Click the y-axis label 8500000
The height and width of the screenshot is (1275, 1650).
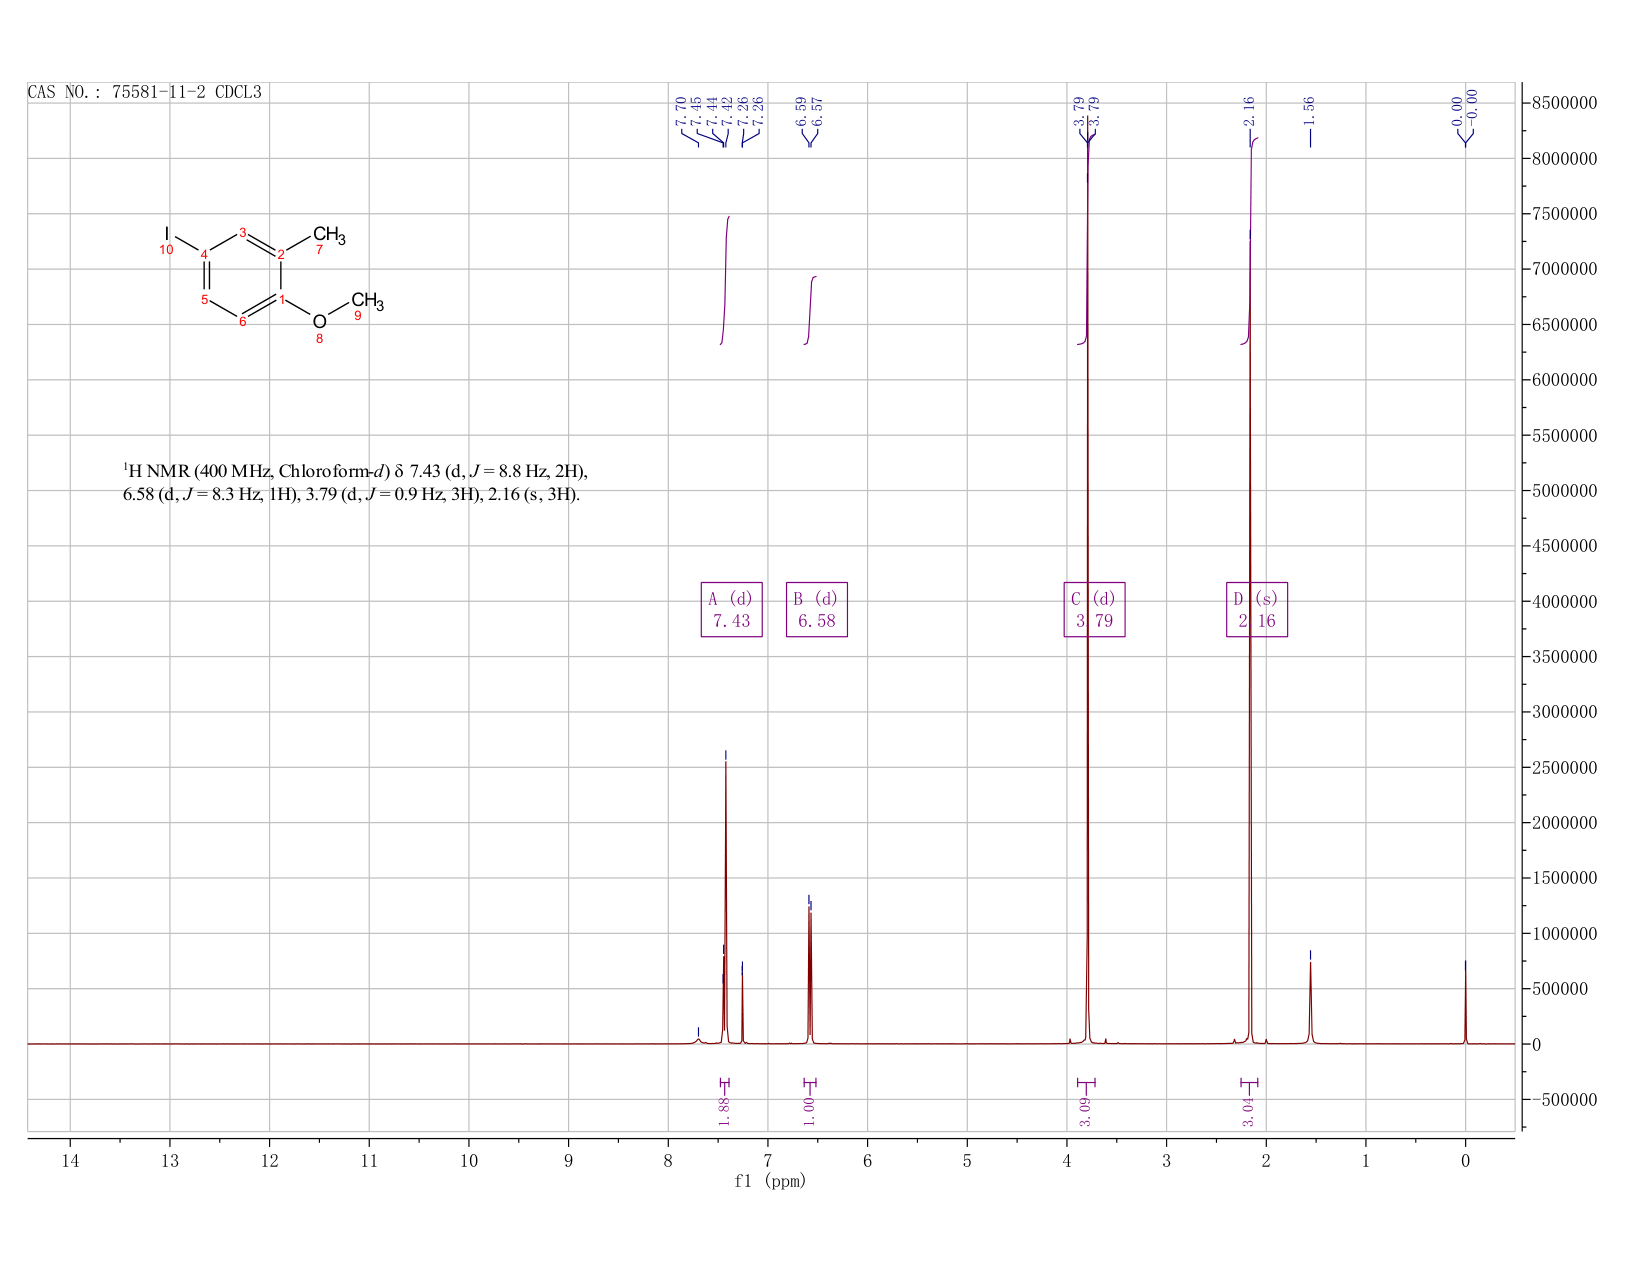click(x=1563, y=103)
